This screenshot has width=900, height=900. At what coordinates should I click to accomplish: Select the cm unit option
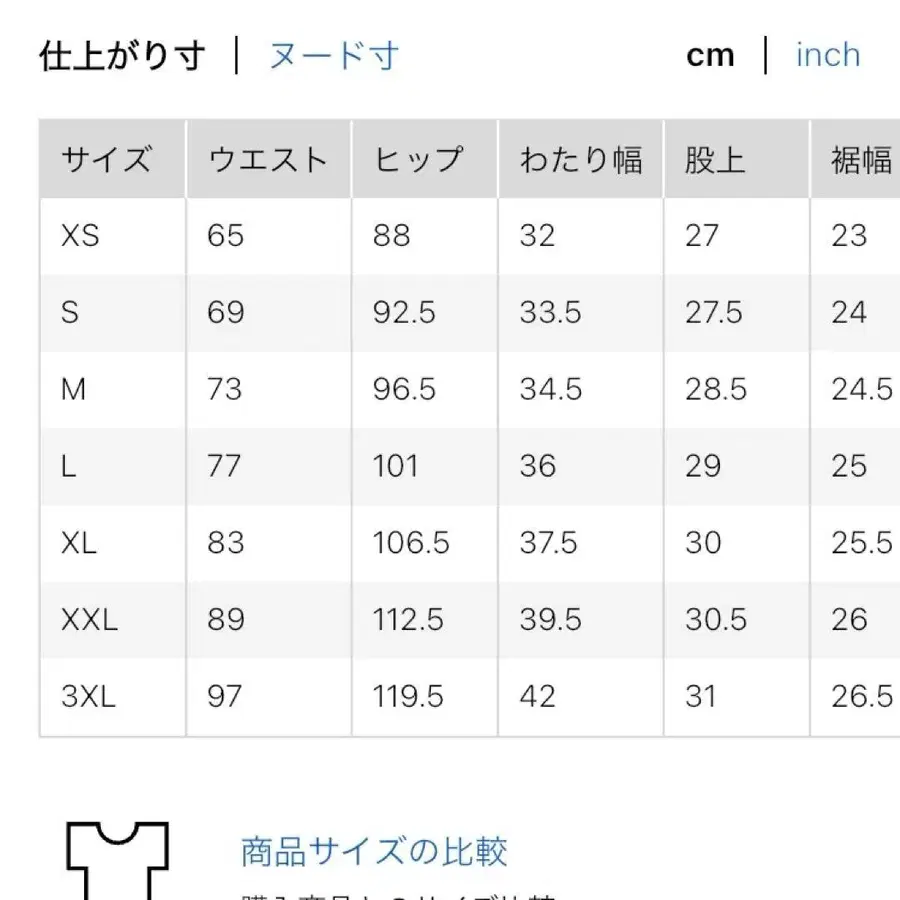point(710,56)
